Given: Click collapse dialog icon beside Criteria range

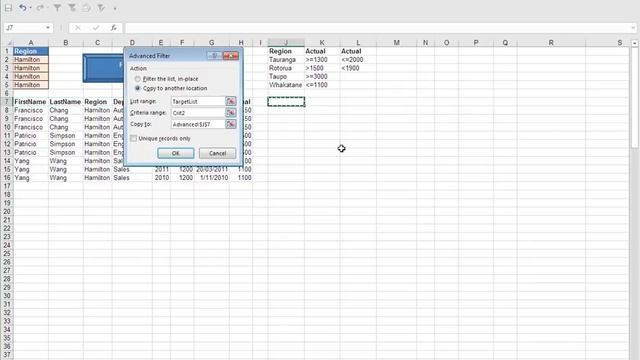Looking at the screenshot, I should click(231, 113).
